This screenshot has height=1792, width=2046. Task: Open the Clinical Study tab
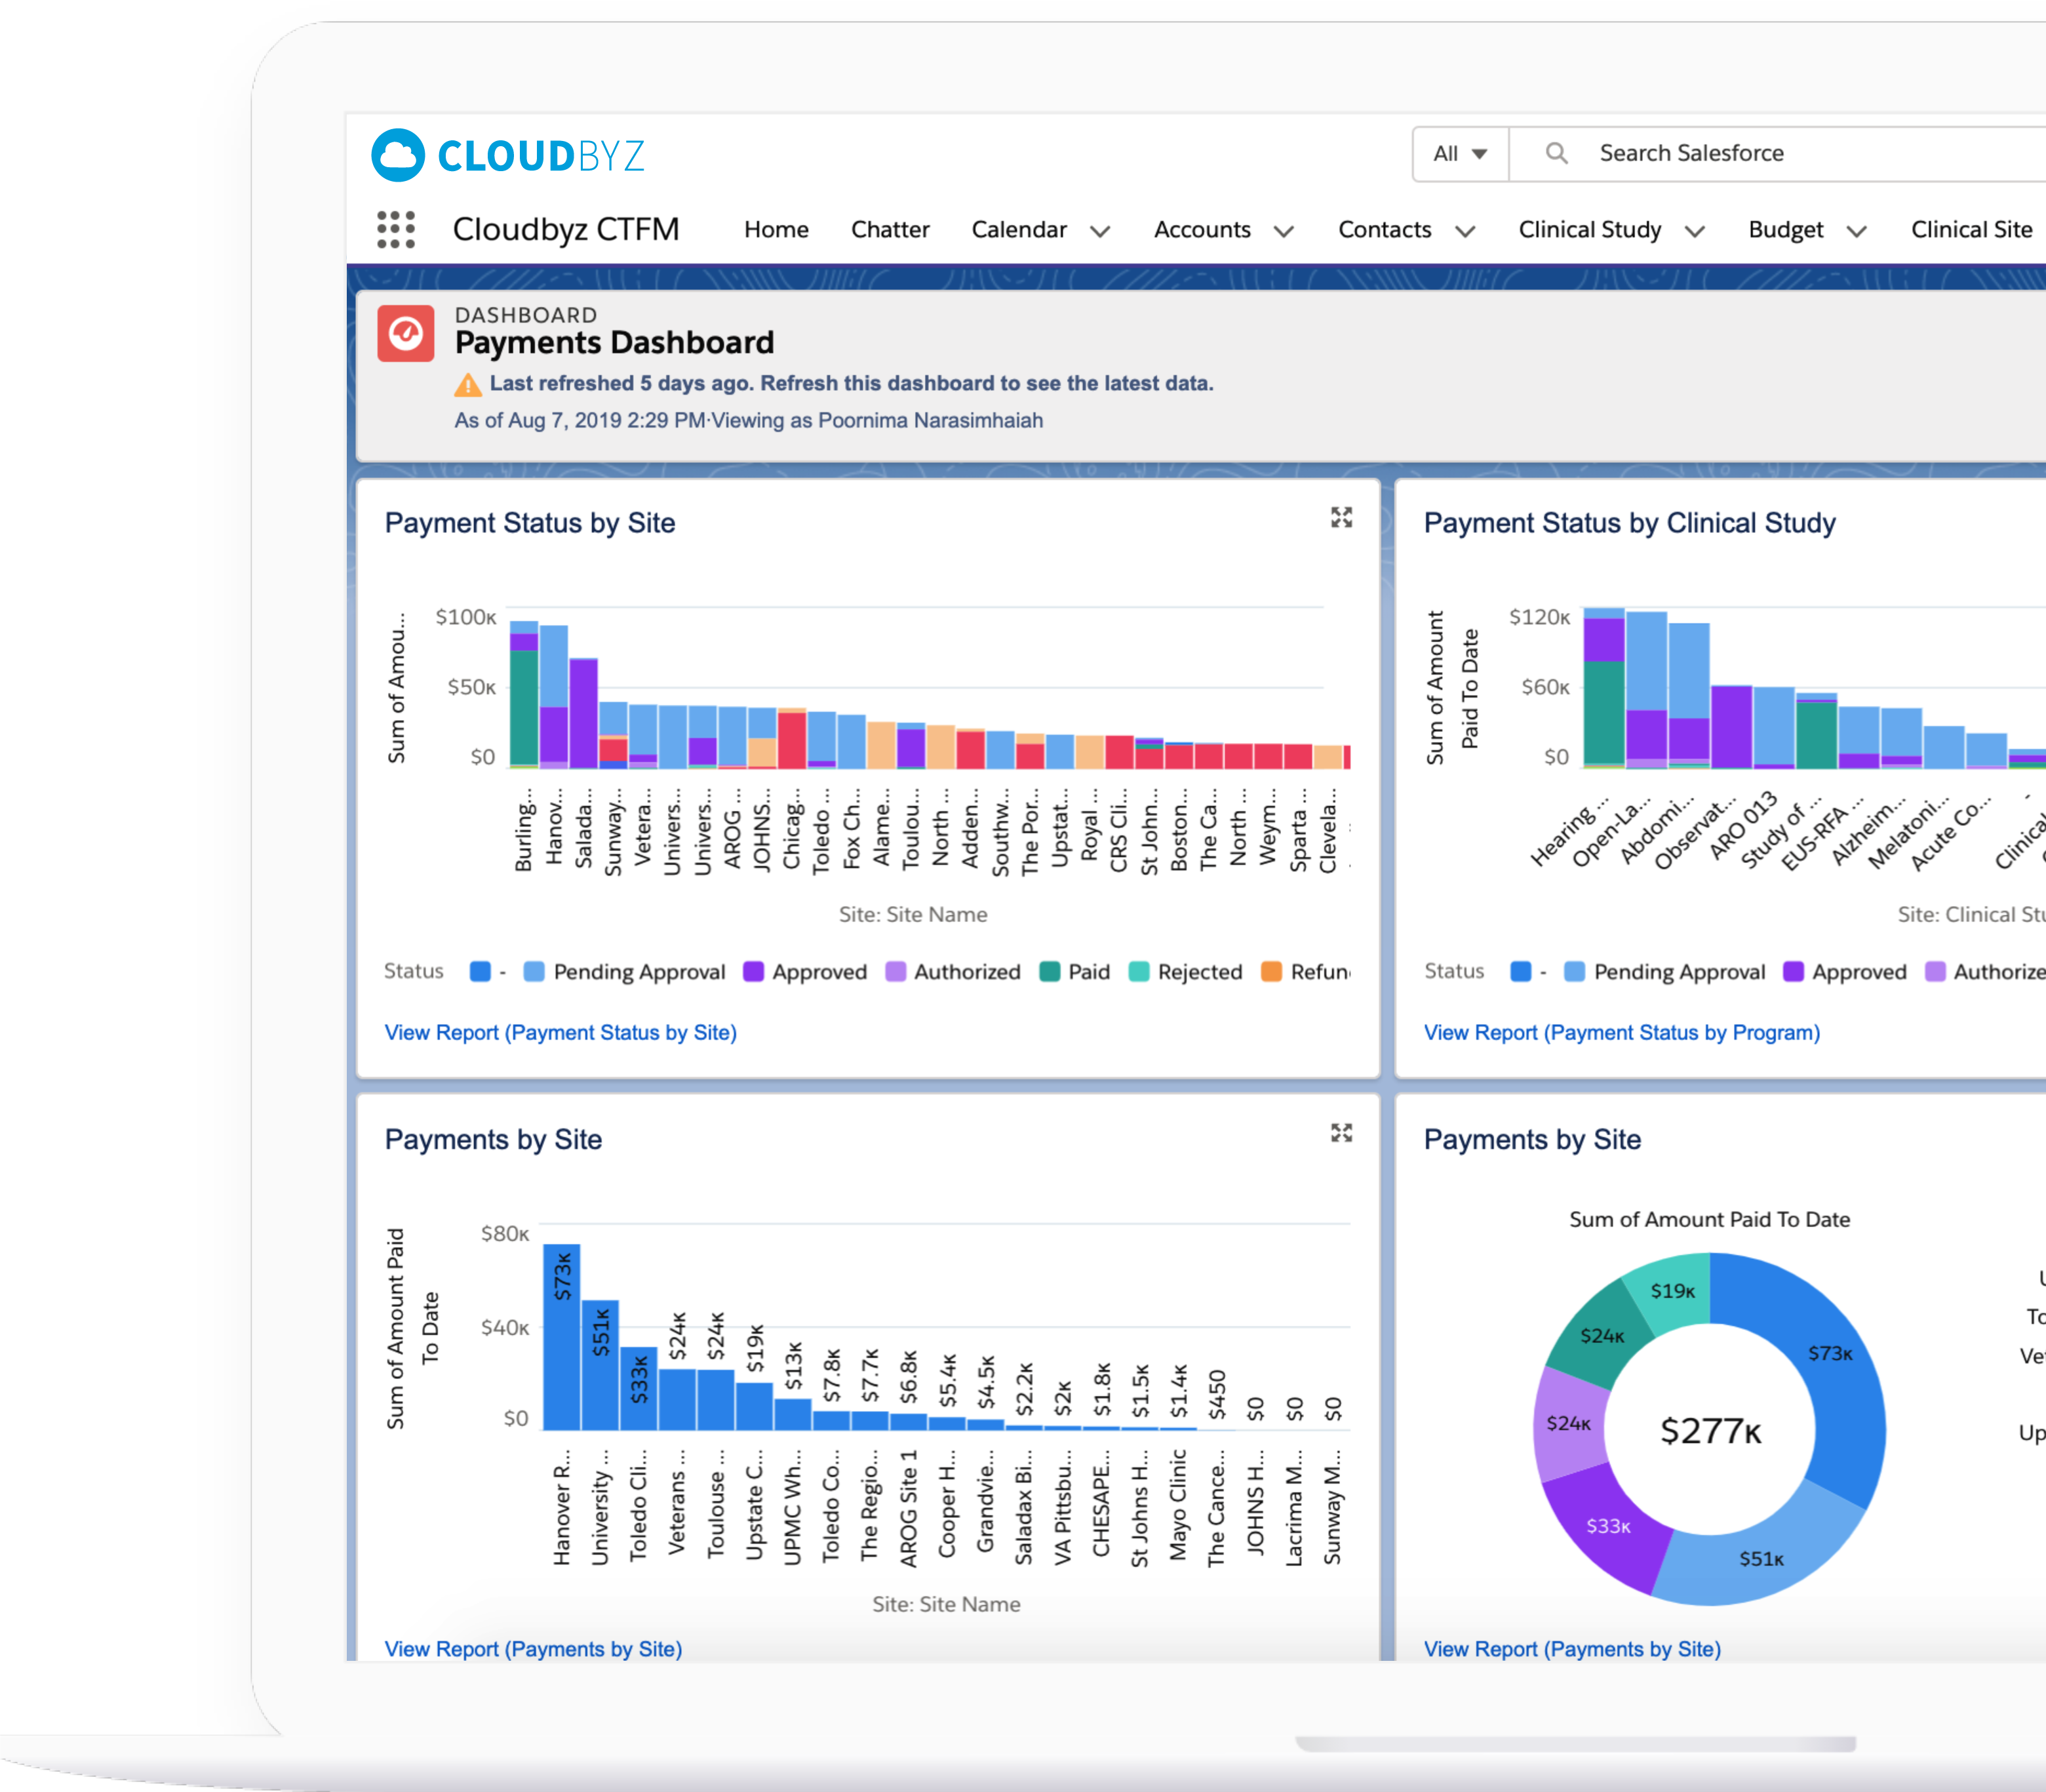(1590, 230)
